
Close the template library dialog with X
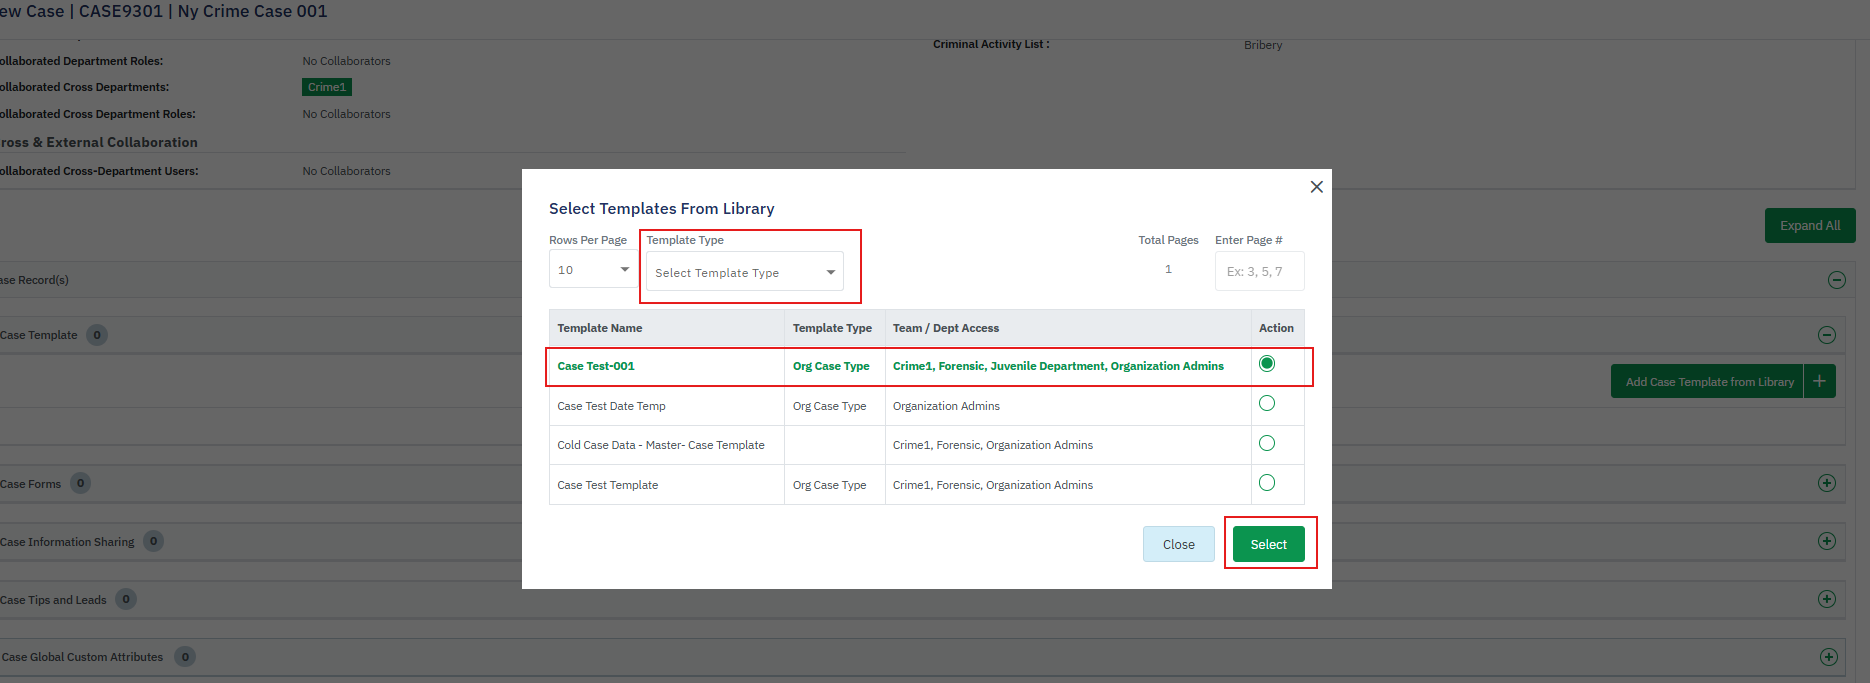[x=1316, y=187]
